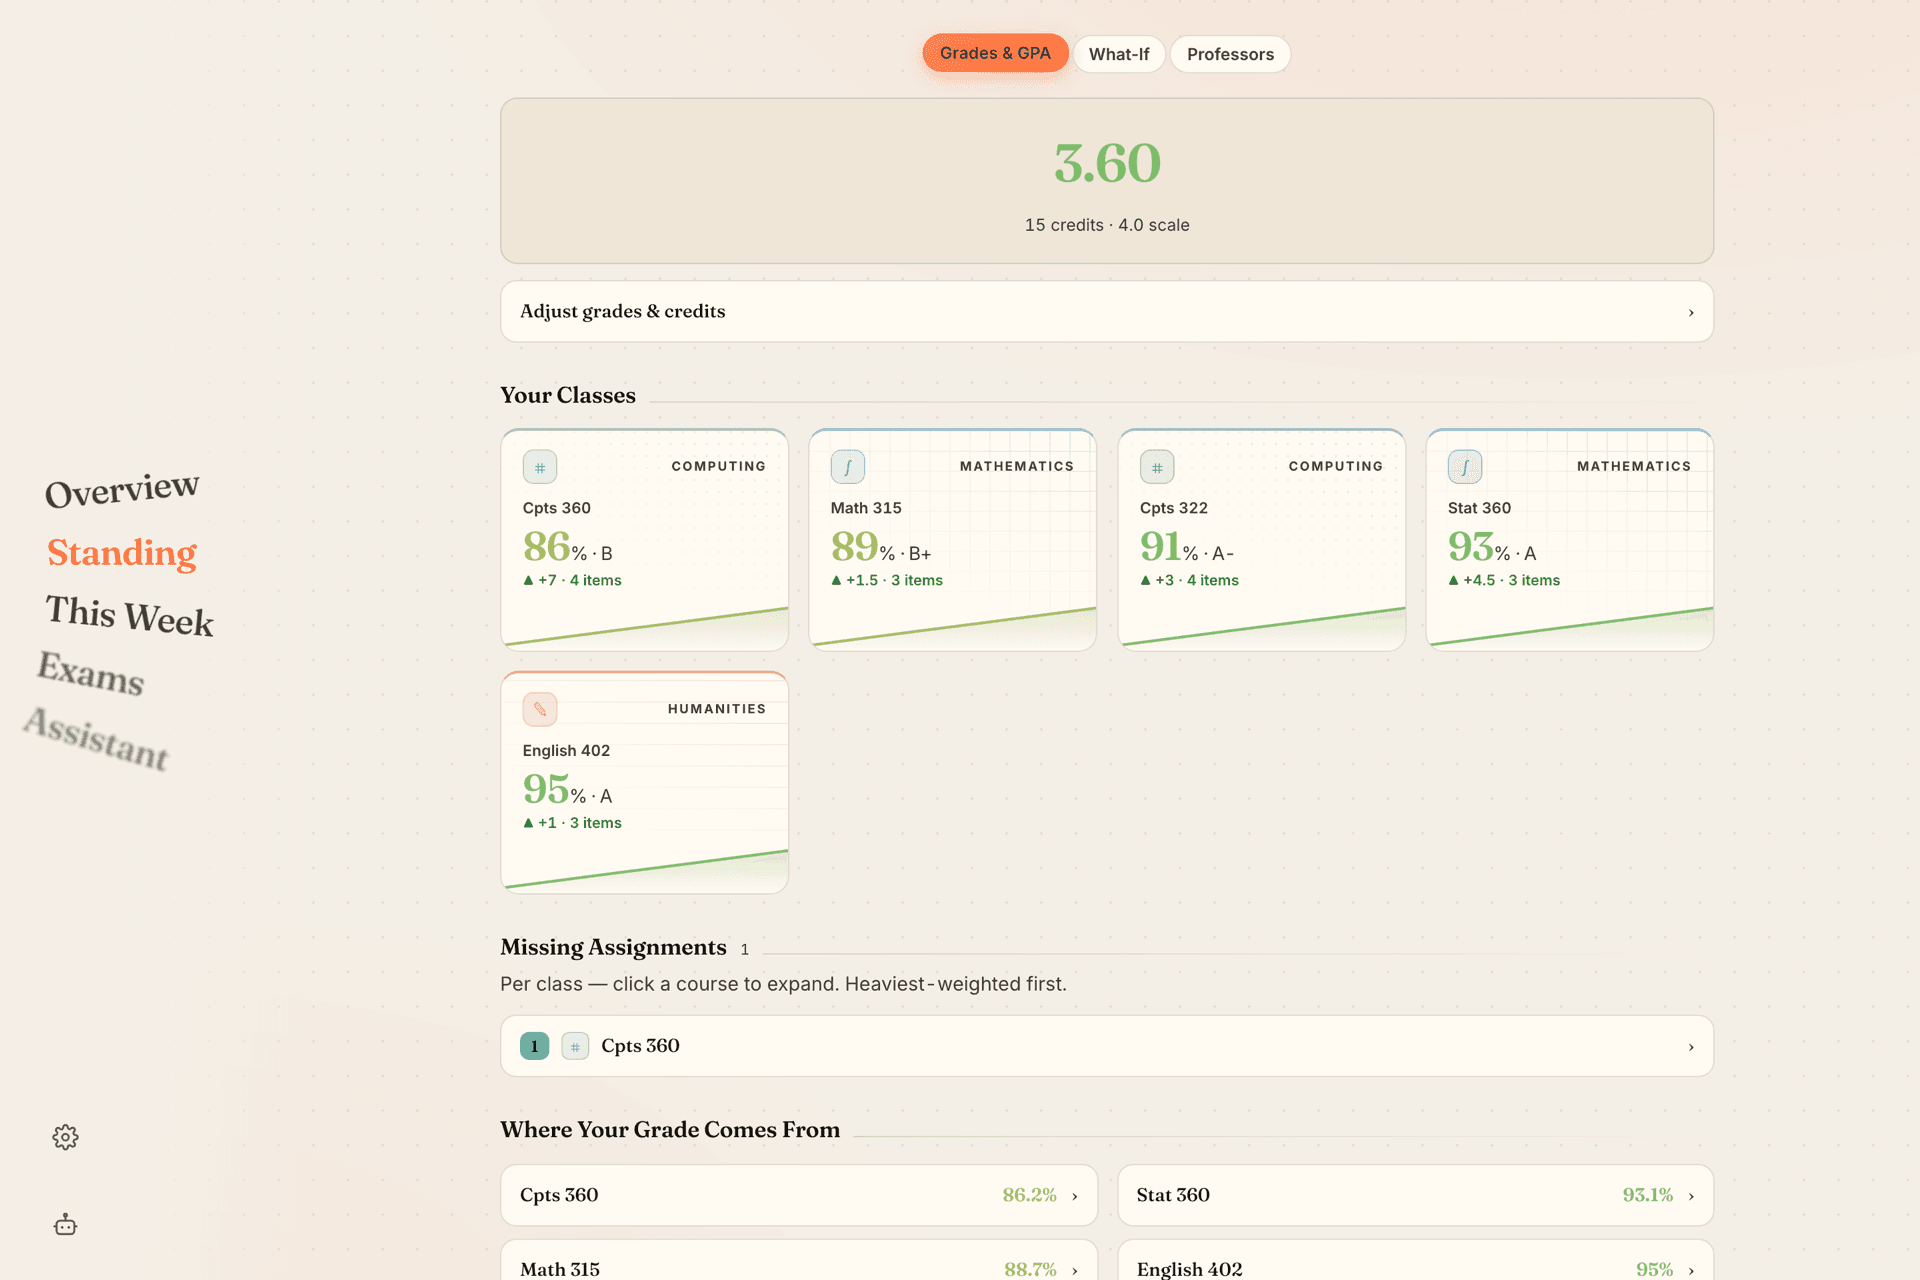Click the Missing Assignments heading
Screen dimensions: 1920x1280
pos(613,947)
